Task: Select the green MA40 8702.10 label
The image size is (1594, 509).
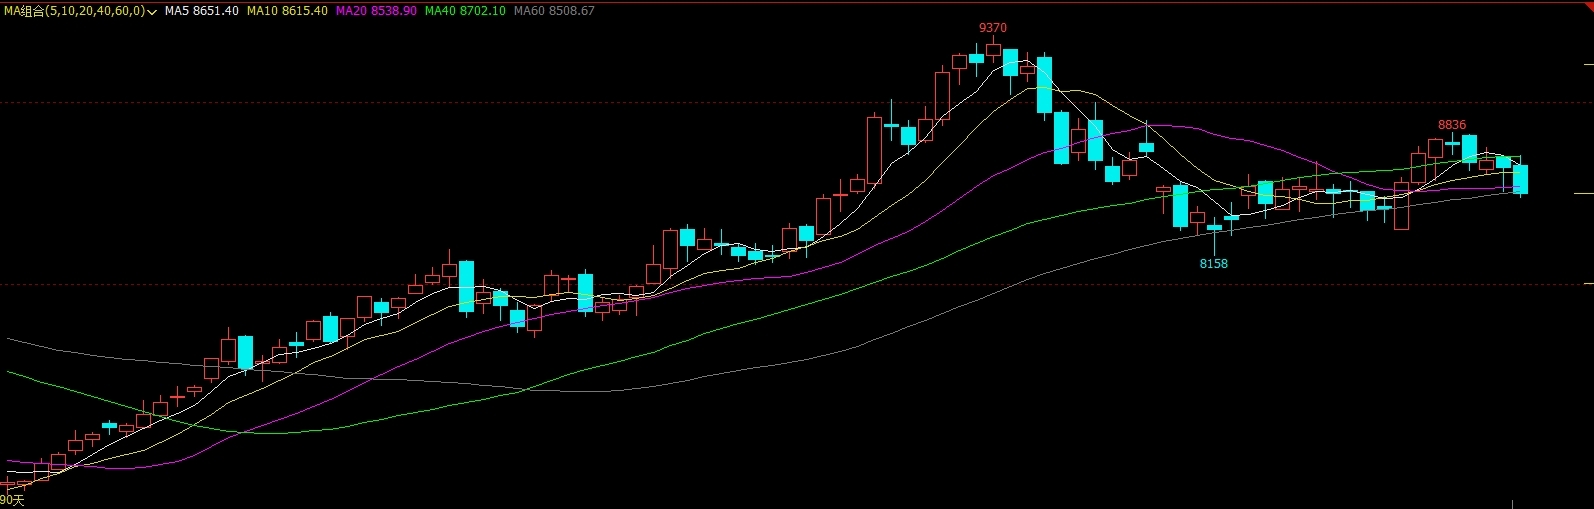Action: [x=465, y=11]
